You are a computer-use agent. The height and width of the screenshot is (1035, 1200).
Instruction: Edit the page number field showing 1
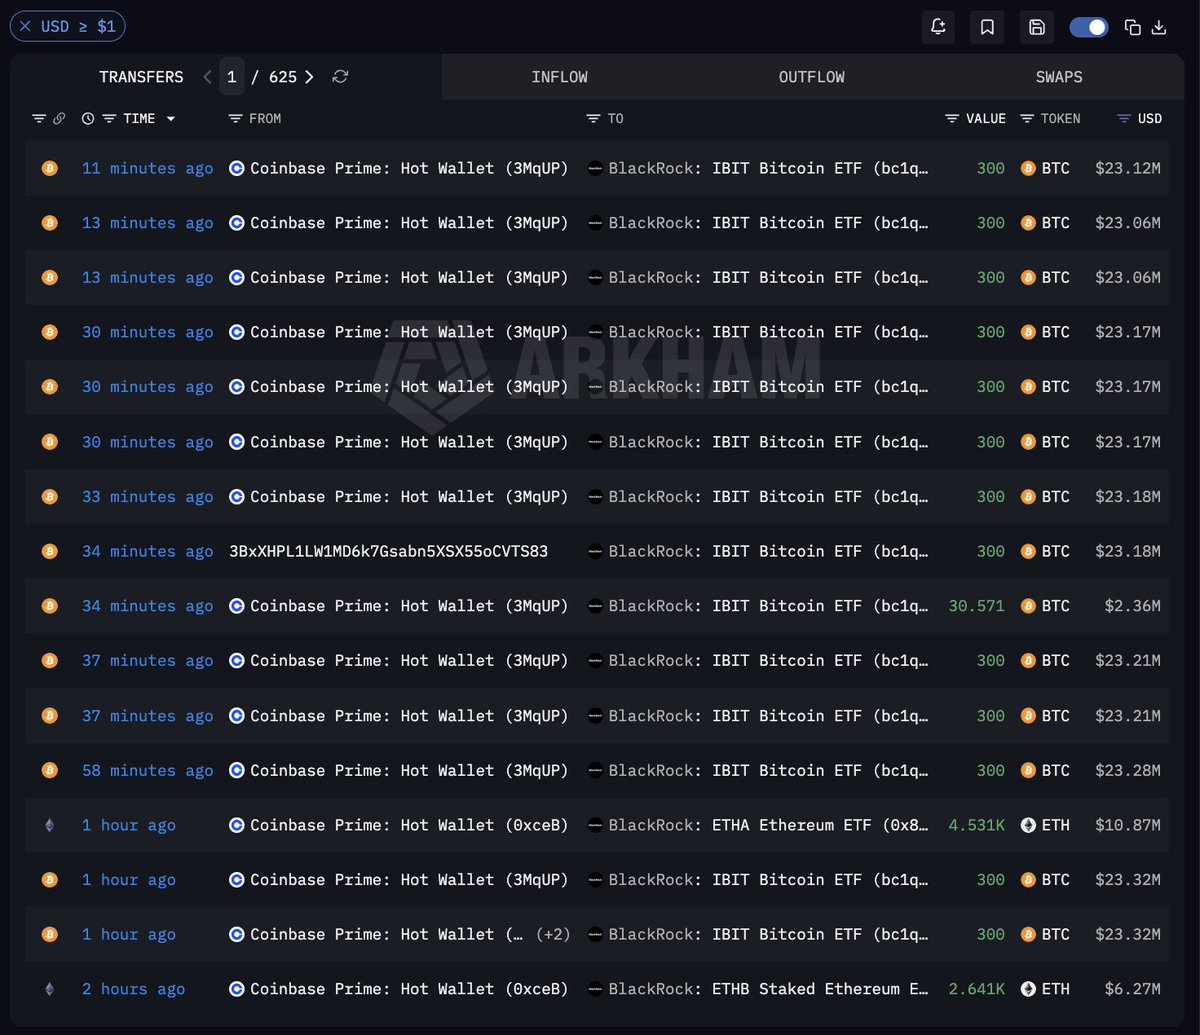point(232,77)
